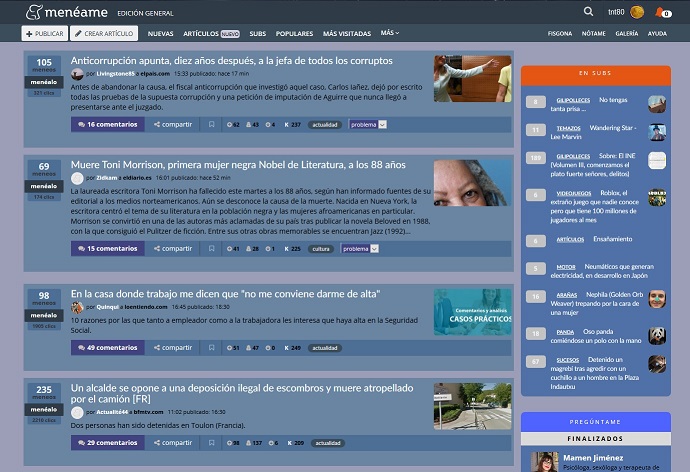
Task: Open 29 comentarios link
Action: [108, 443]
